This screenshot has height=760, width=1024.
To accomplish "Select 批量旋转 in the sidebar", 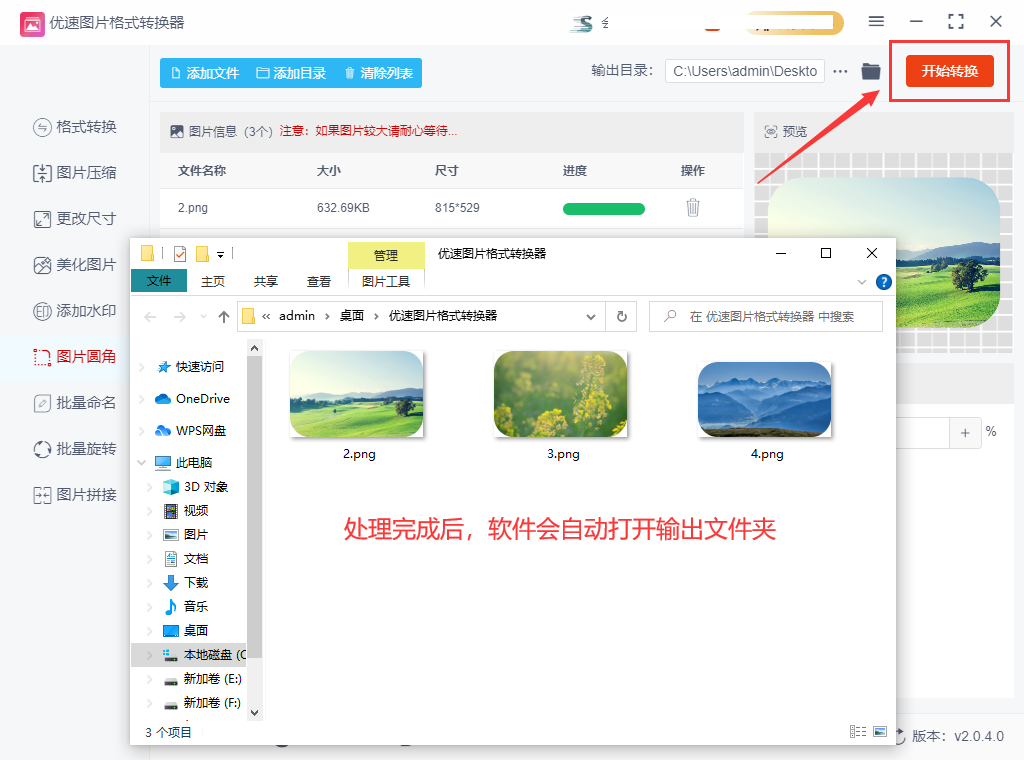I will pos(75,449).
